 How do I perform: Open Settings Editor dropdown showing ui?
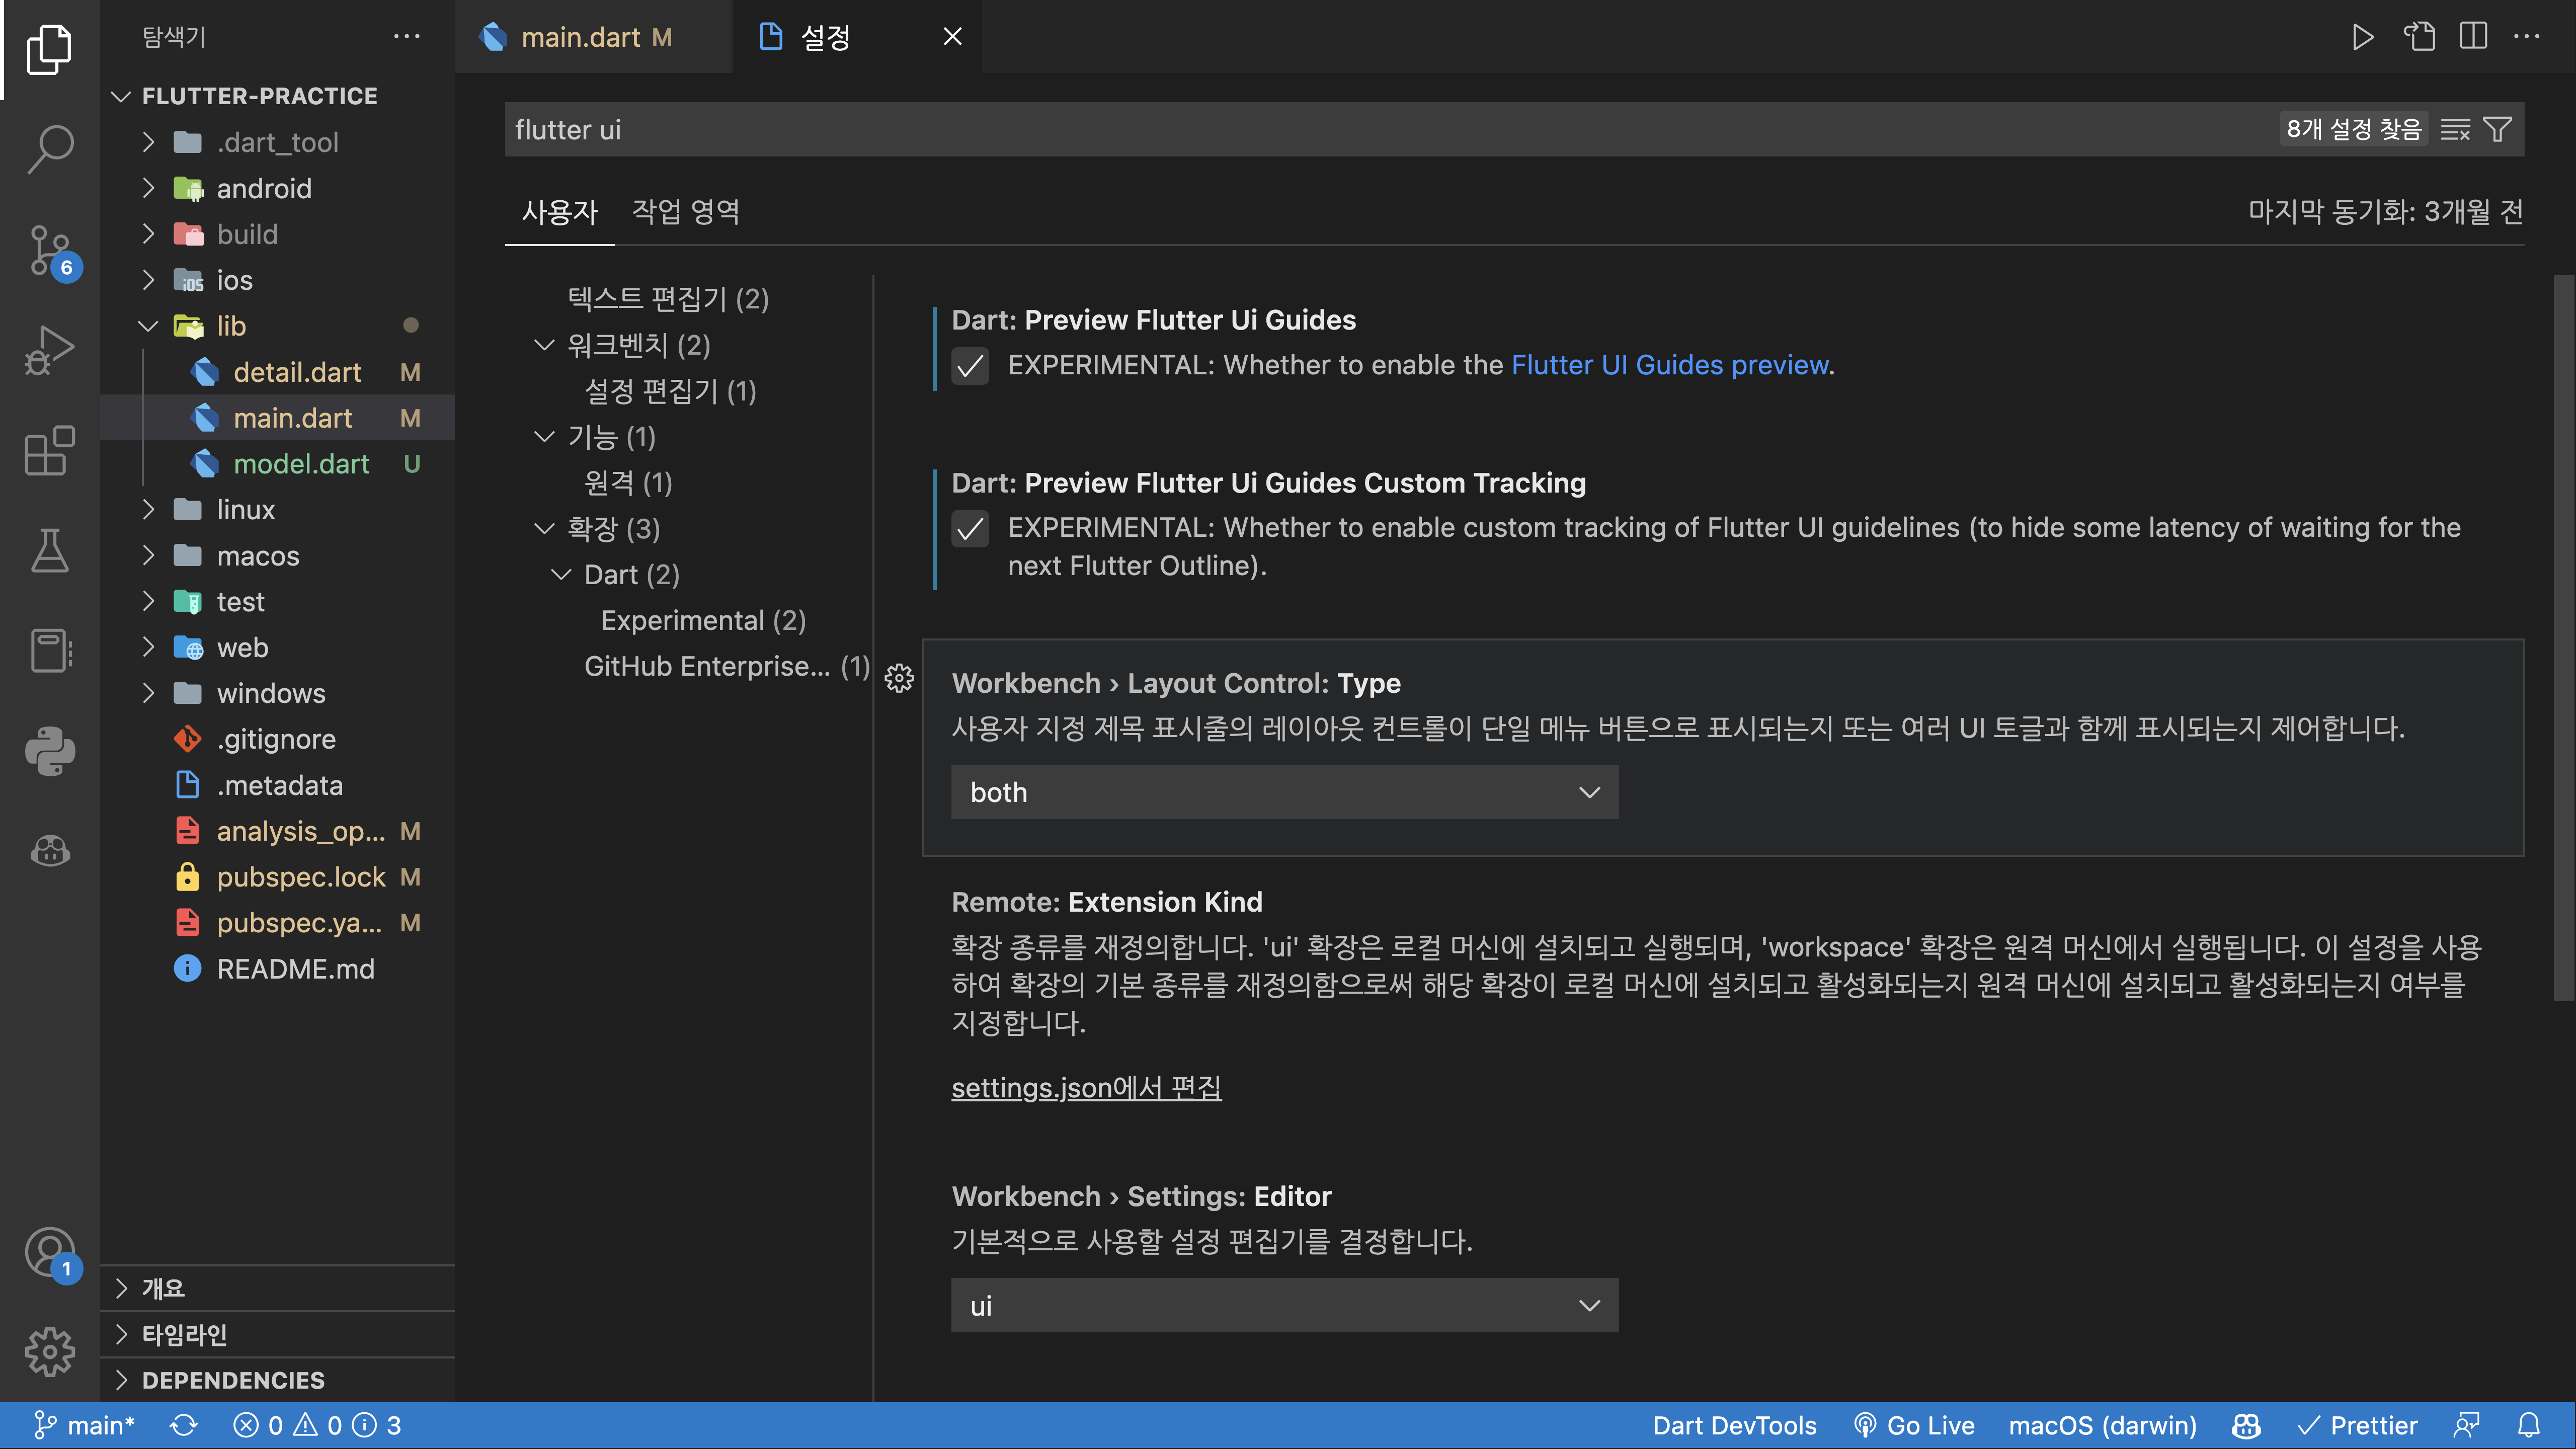(x=1284, y=1305)
